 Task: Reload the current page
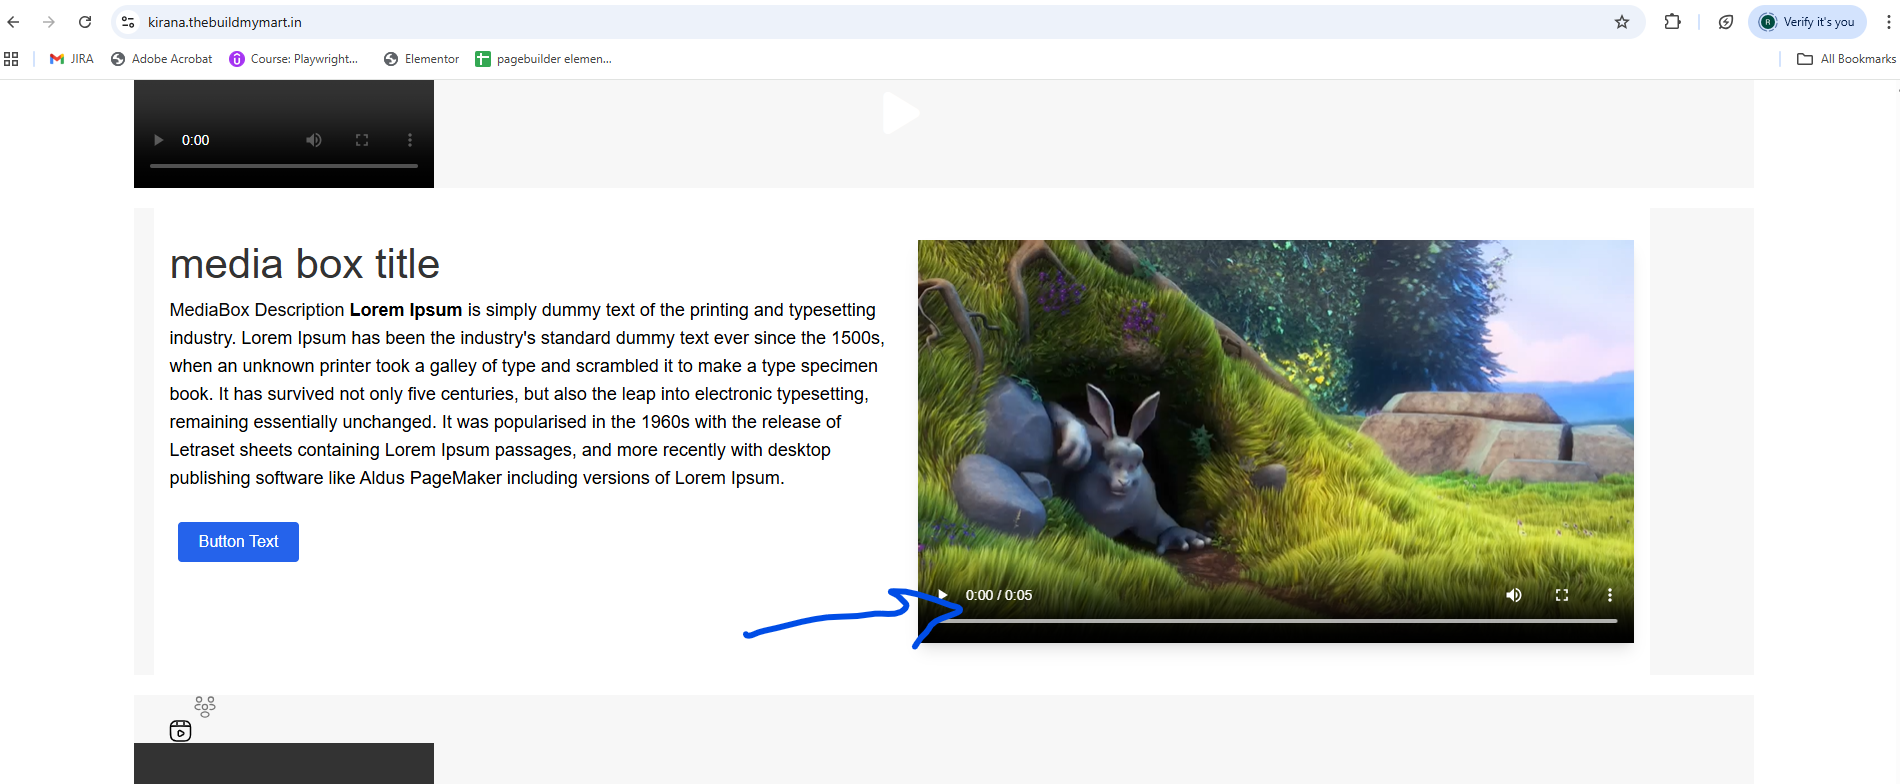[85, 22]
